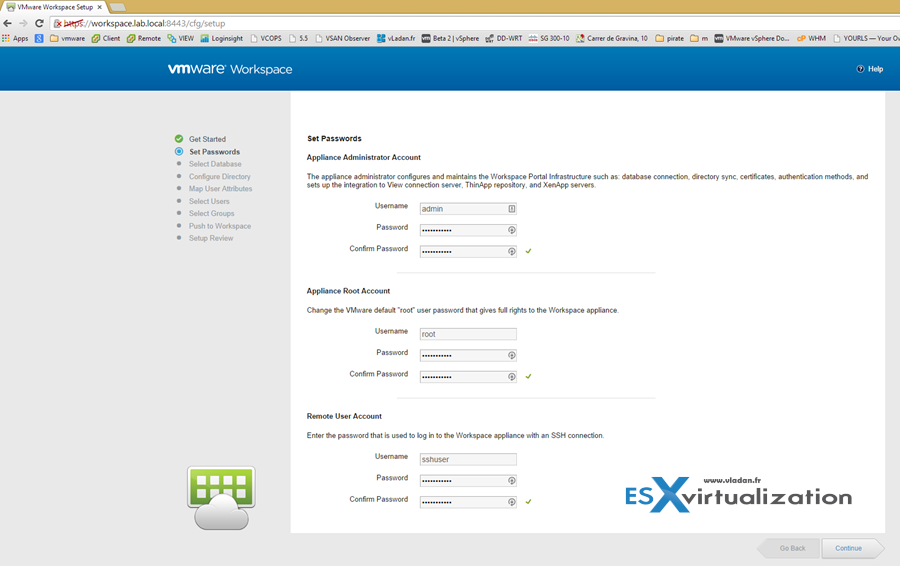Viewport: 900px width, 566px height.
Task: Click the credentials icon in admin Username field
Action: click(x=511, y=209)
